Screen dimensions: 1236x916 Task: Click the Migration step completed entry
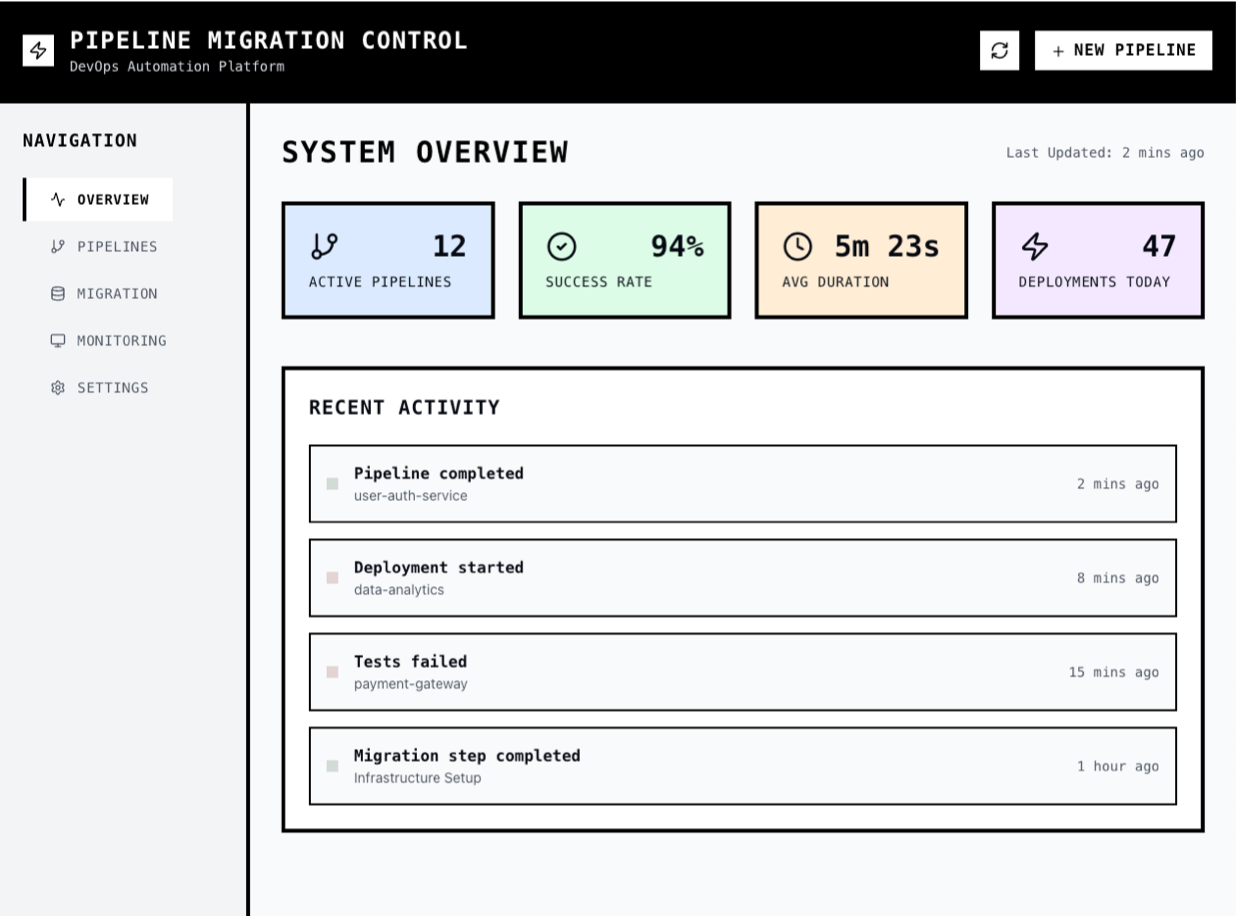(x=744, y=765)
